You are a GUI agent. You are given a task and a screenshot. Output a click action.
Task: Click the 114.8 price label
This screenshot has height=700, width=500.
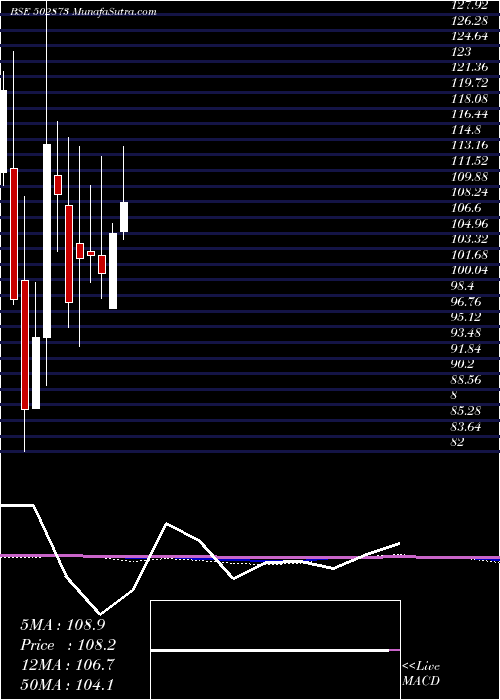pyautogui.click(x=466, y=129)
